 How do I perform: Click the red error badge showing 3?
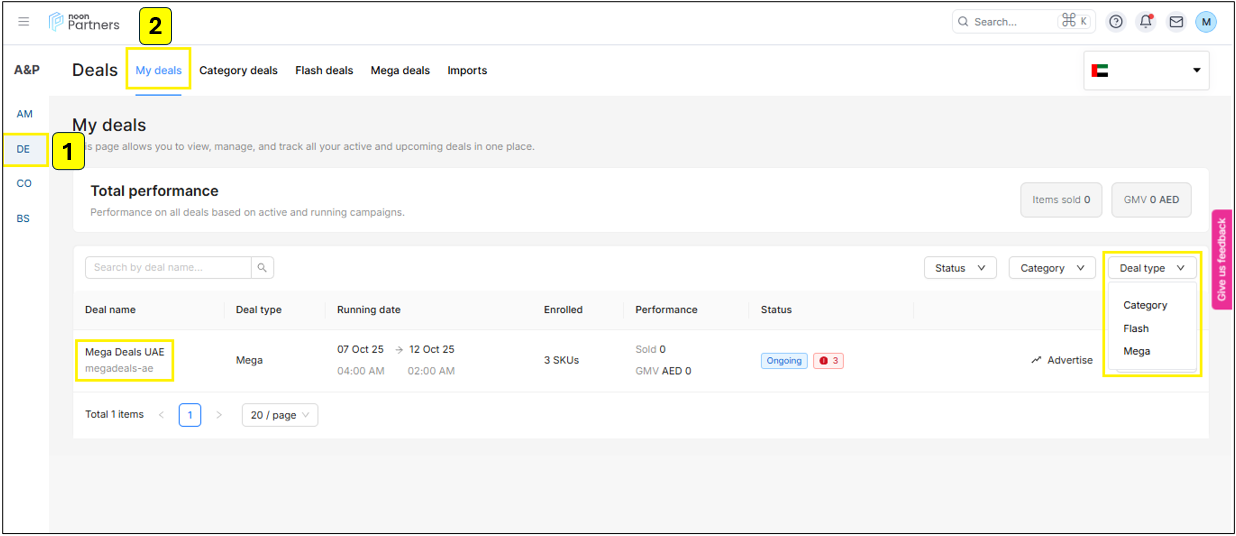828,361
